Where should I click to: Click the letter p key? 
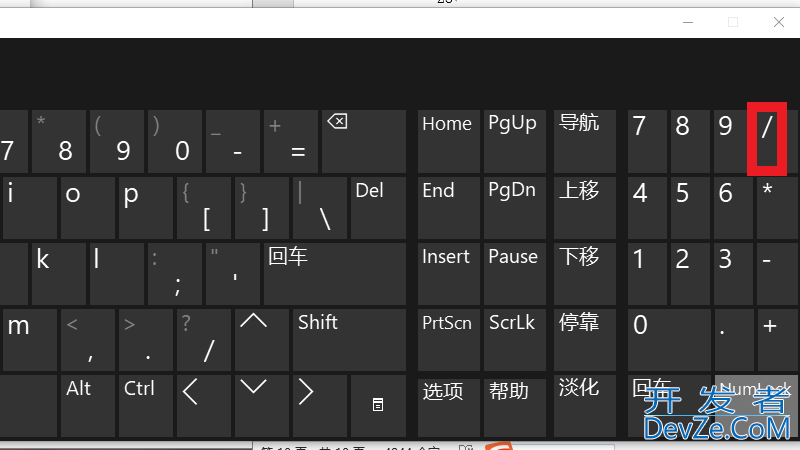[146, 208]
